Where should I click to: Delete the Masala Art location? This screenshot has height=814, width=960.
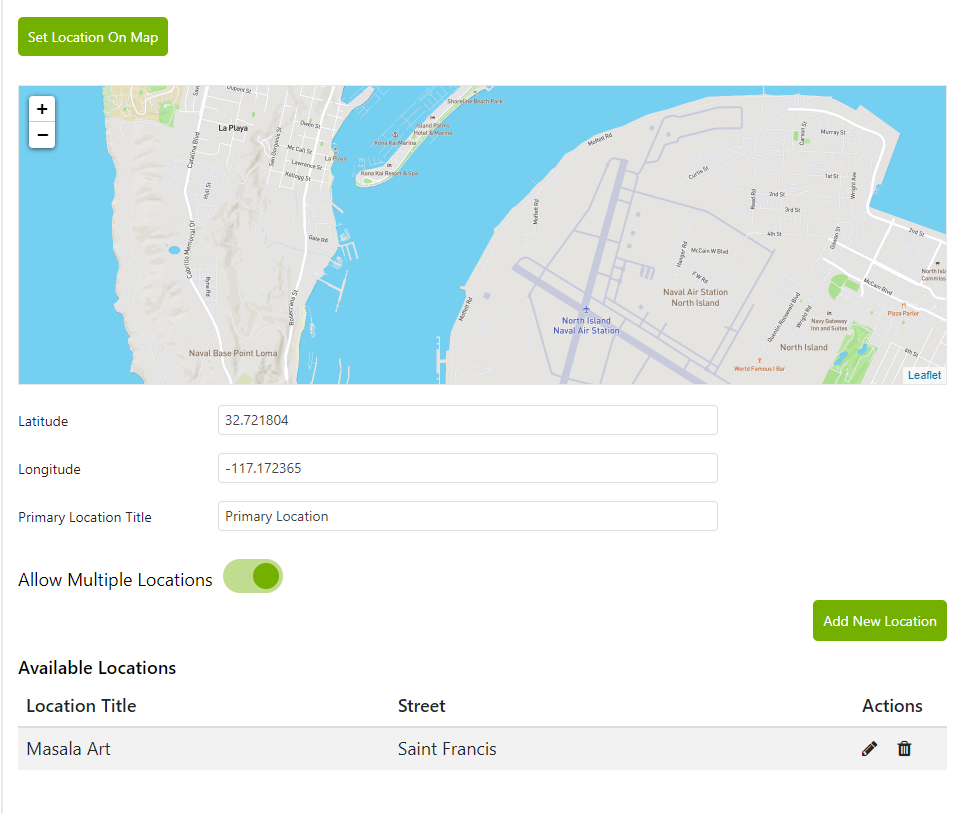pyautogui.click(x=904, y=749)
